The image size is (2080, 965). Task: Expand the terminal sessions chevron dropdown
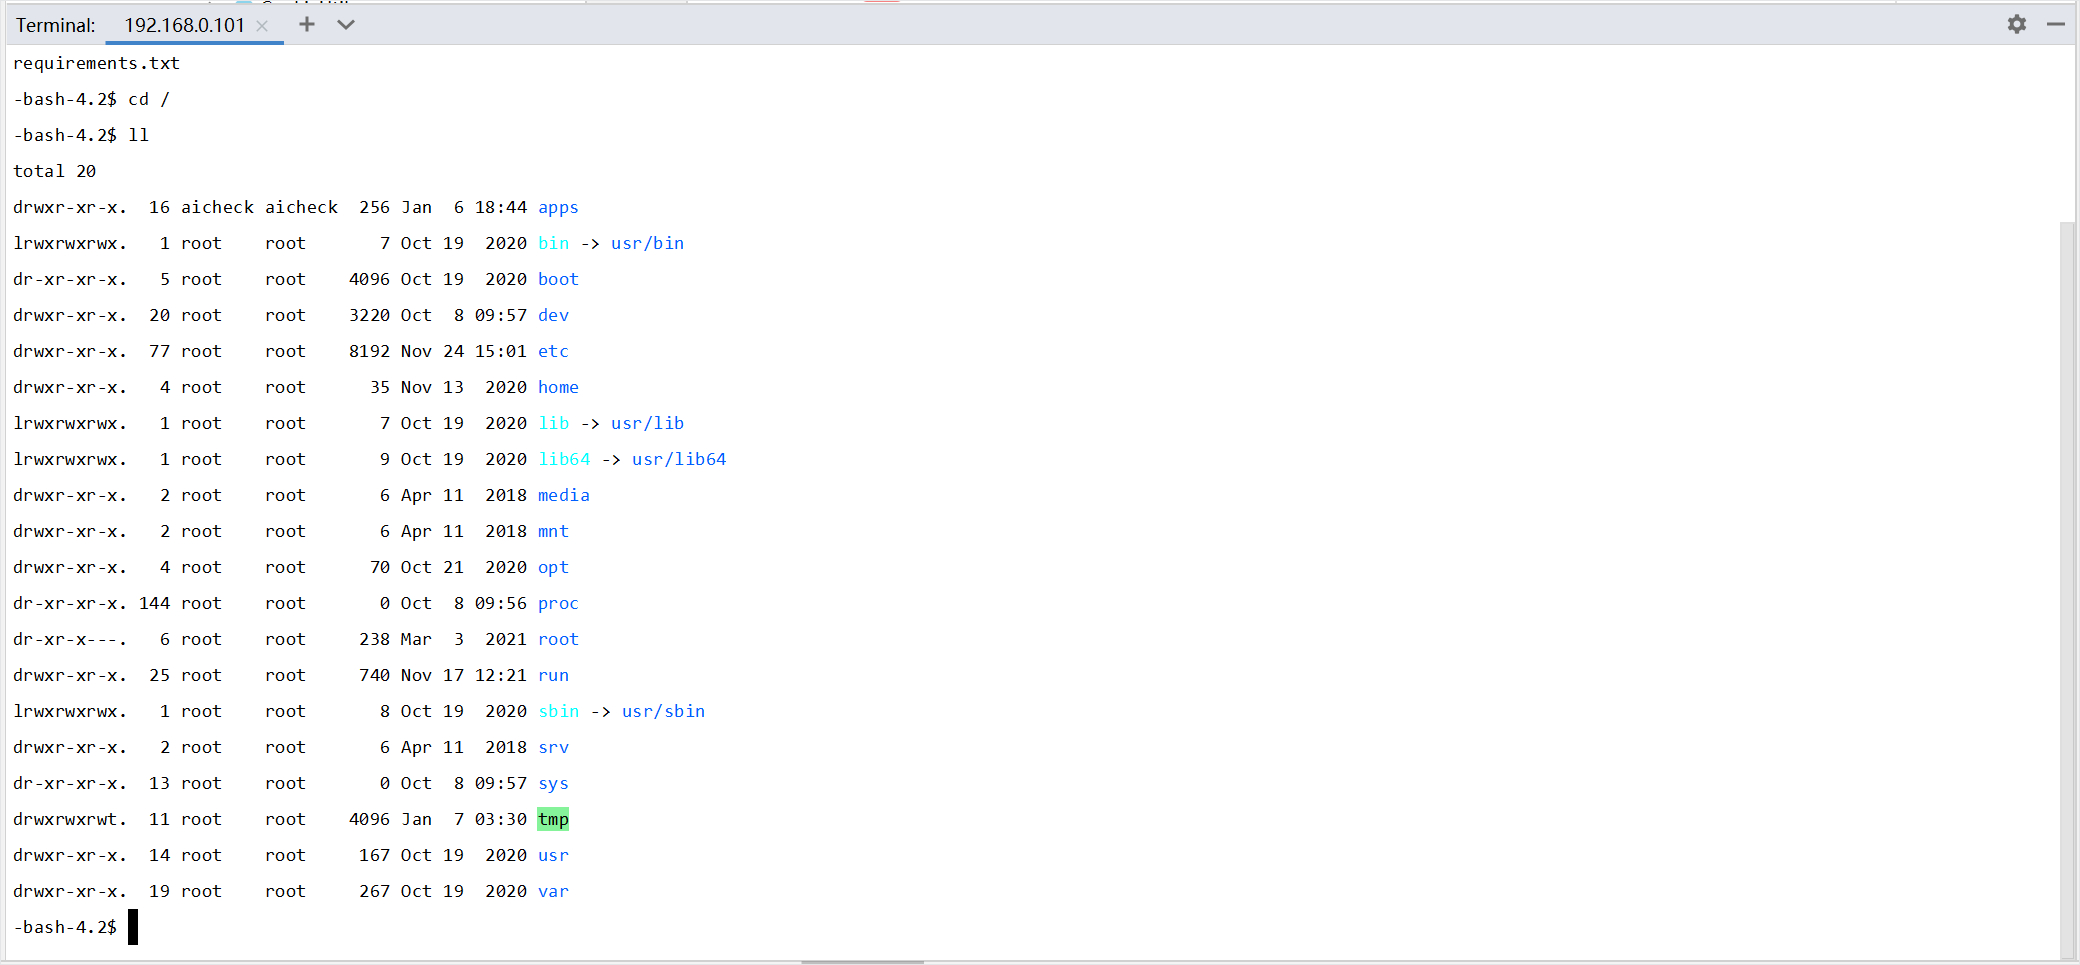point(345,23)
